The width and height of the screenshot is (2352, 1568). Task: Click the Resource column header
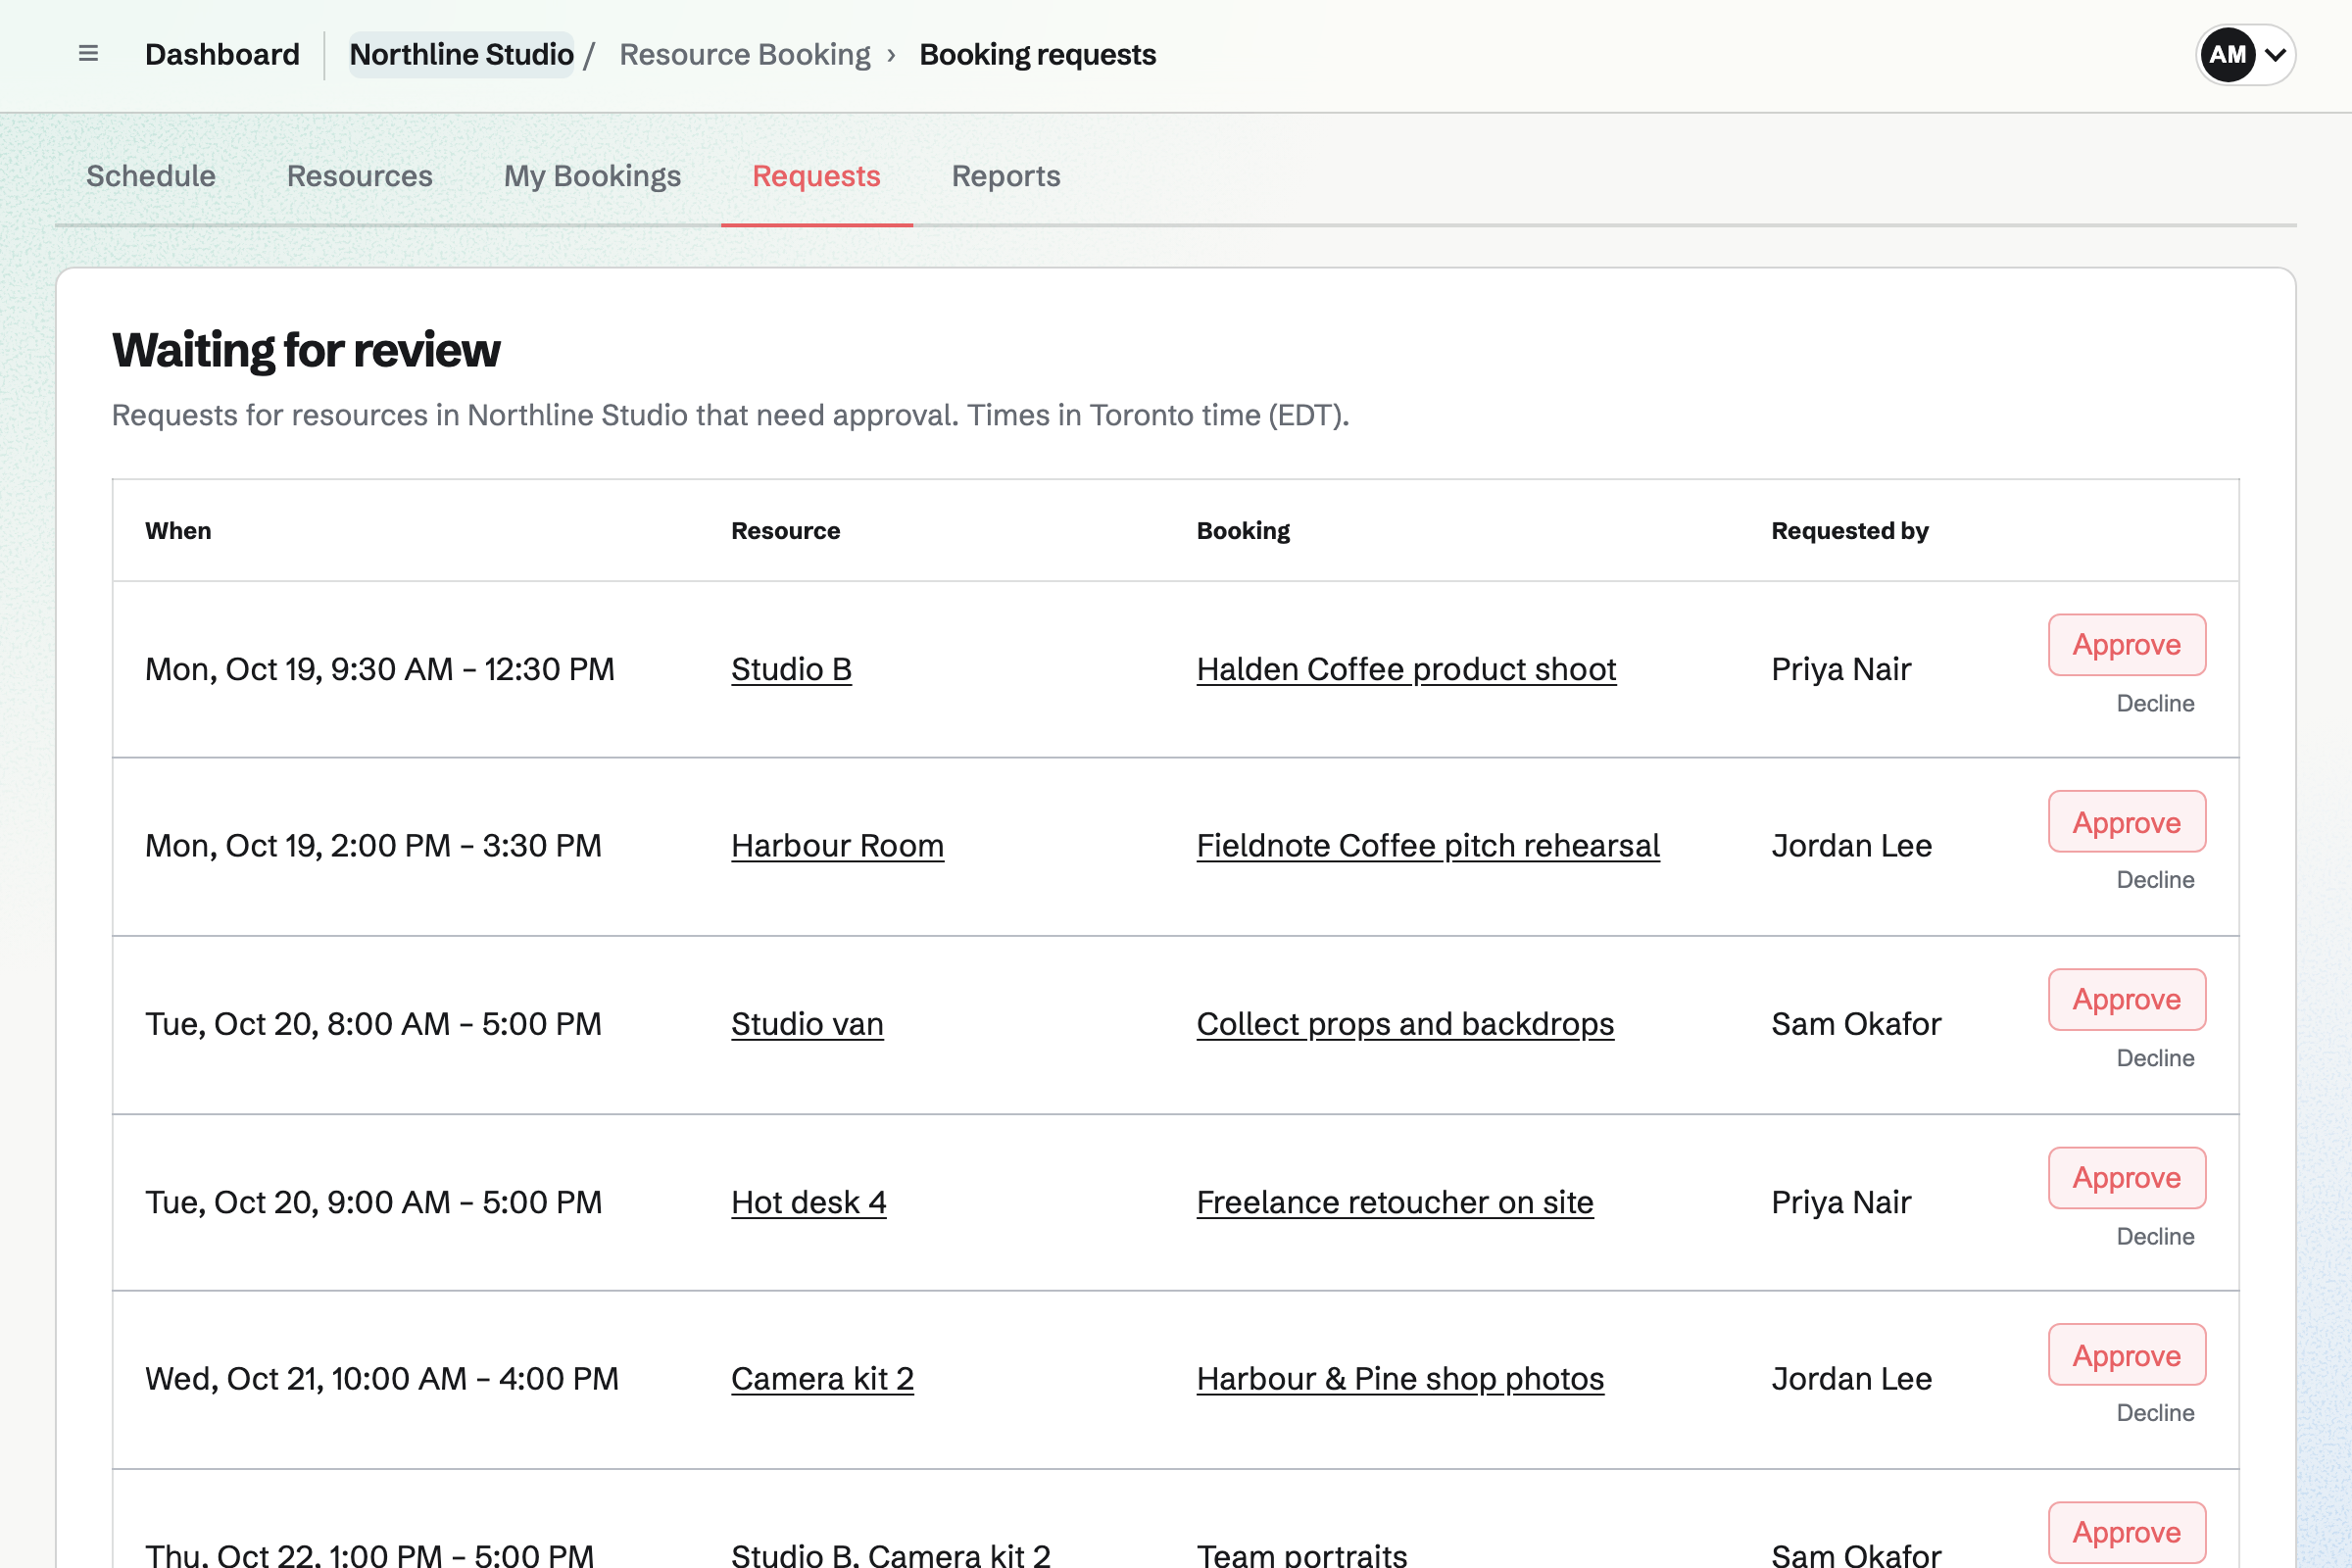click(x=785, y=531)
